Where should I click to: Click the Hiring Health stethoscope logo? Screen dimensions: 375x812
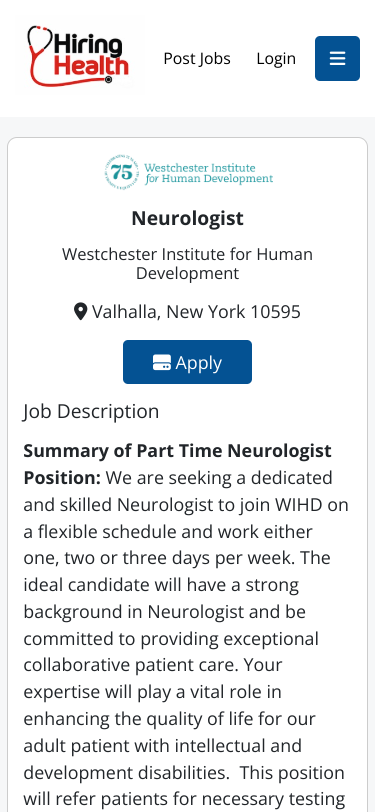(78, 57)
